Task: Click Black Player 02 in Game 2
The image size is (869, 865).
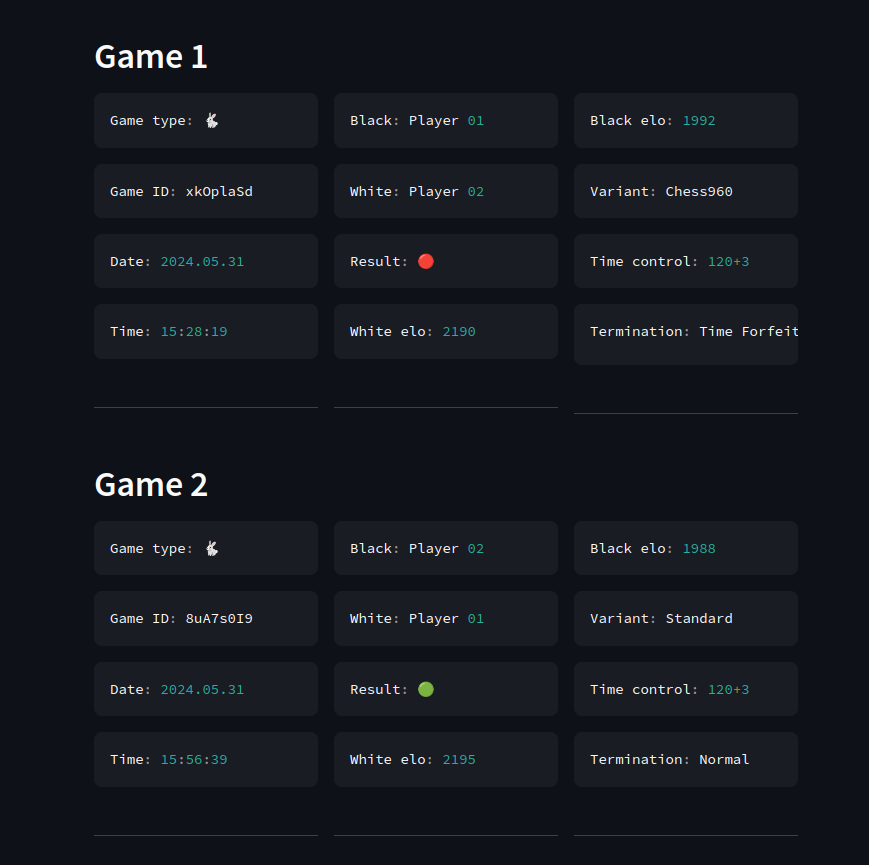Action: coord(446,548)
